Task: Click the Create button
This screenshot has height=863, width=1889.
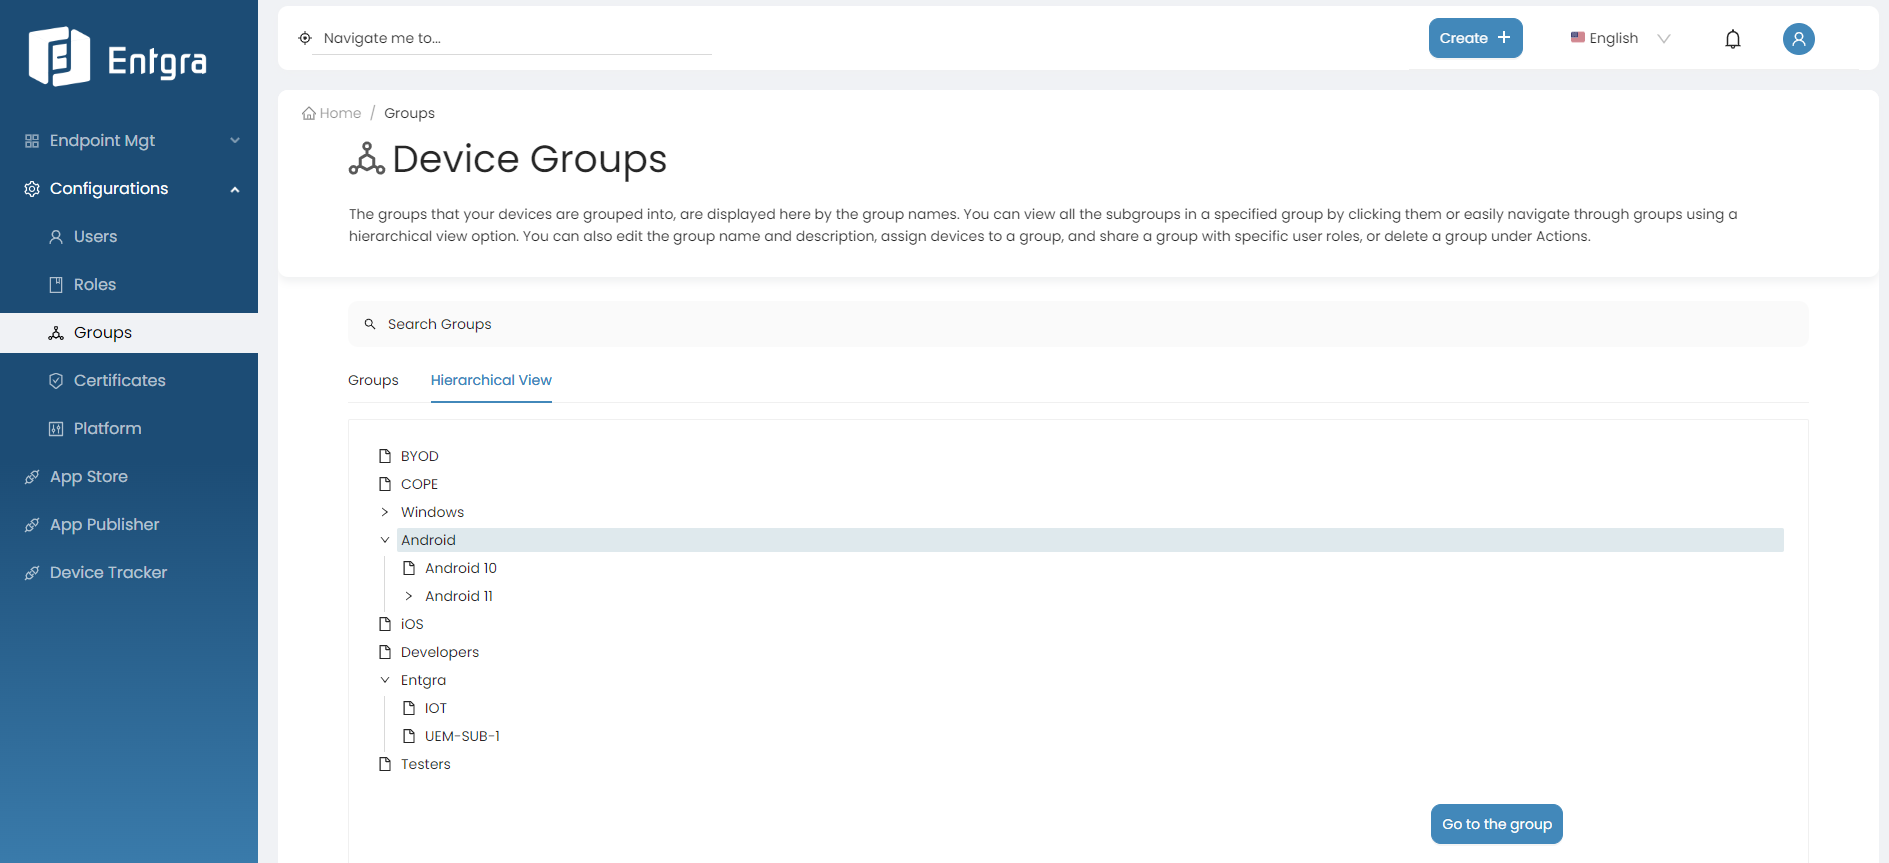Action: click(1475, 38)
